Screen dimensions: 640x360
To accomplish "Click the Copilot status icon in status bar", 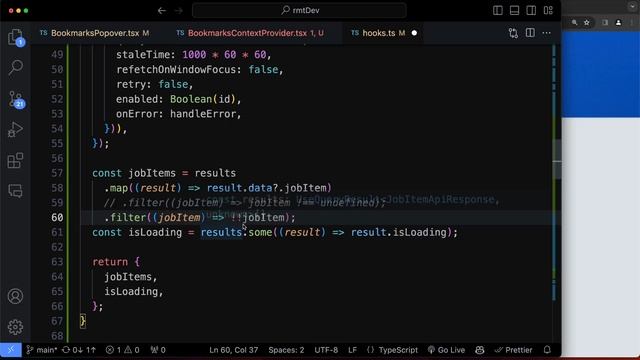I will tap(480, 350).
